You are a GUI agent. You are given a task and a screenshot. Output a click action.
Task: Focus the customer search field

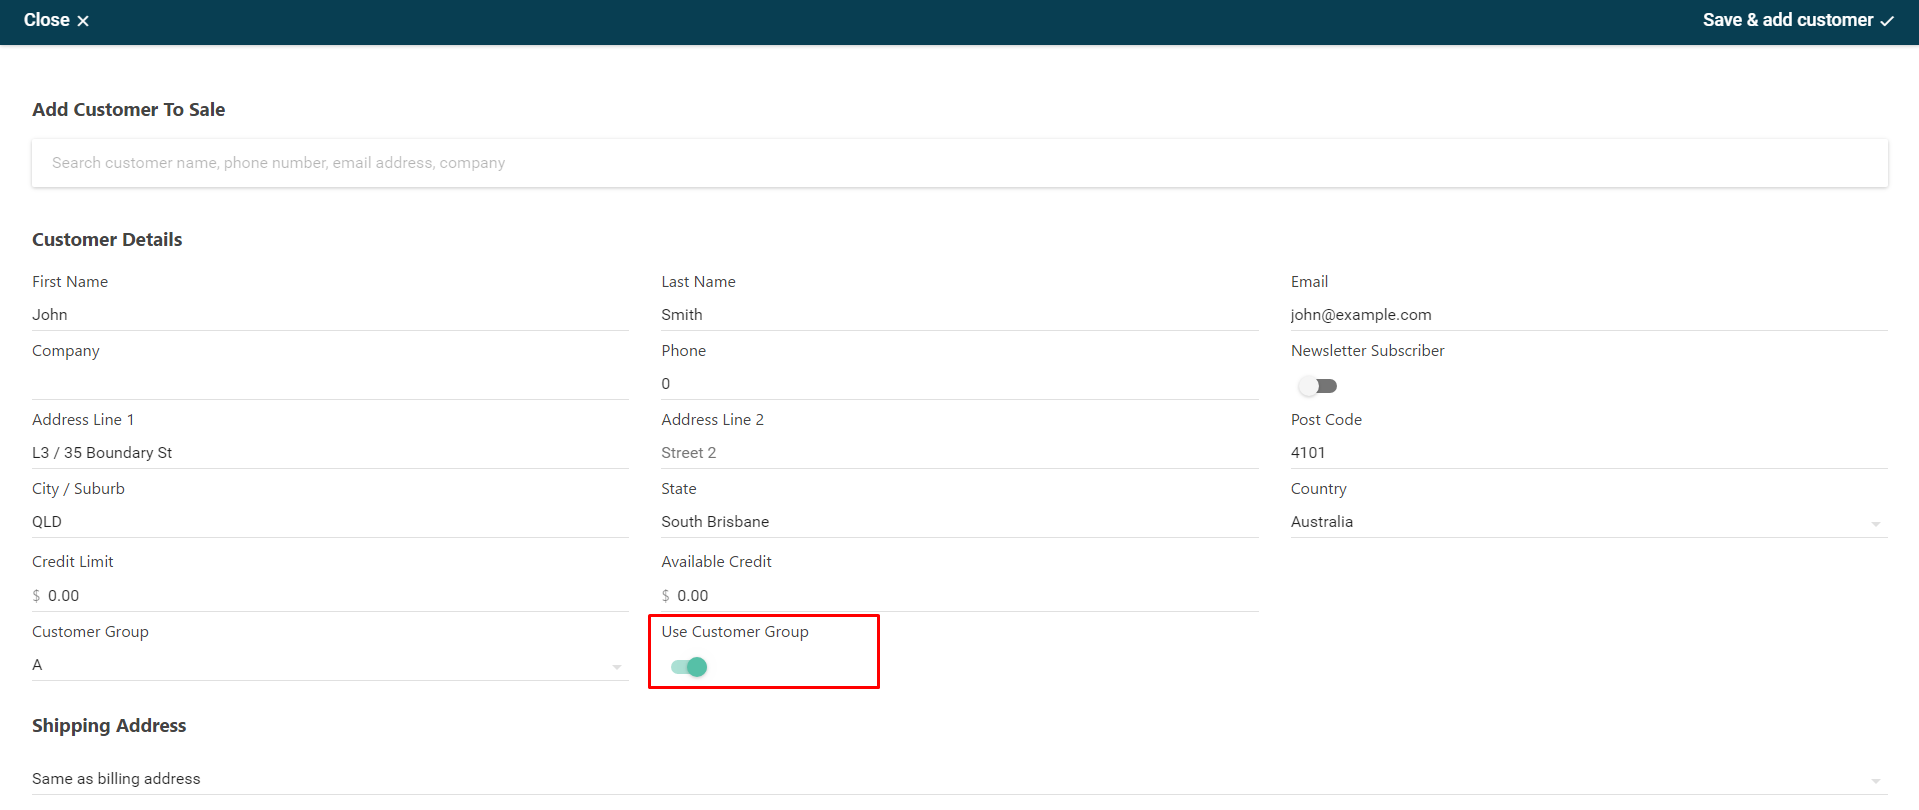tap(959, 163)
